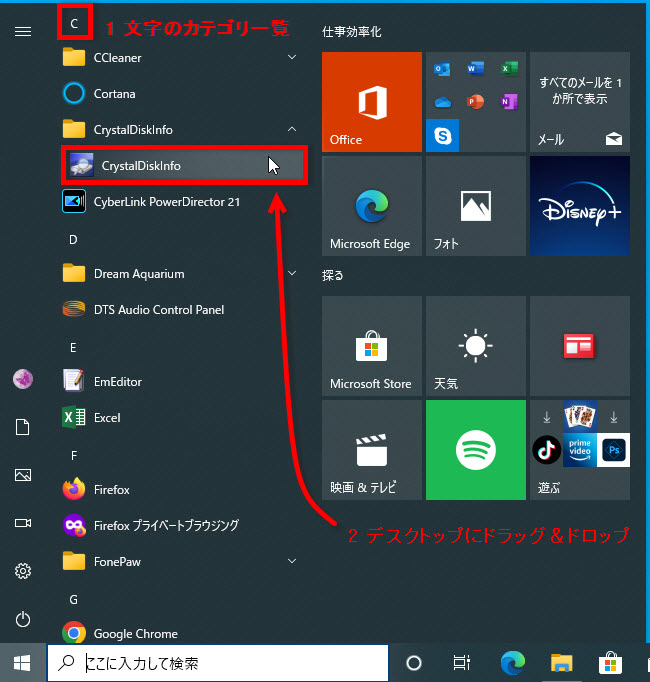The width and height of the screenshot is (650, 682).
Task: Open the Disney+ tile
Action: click(579, 206)
